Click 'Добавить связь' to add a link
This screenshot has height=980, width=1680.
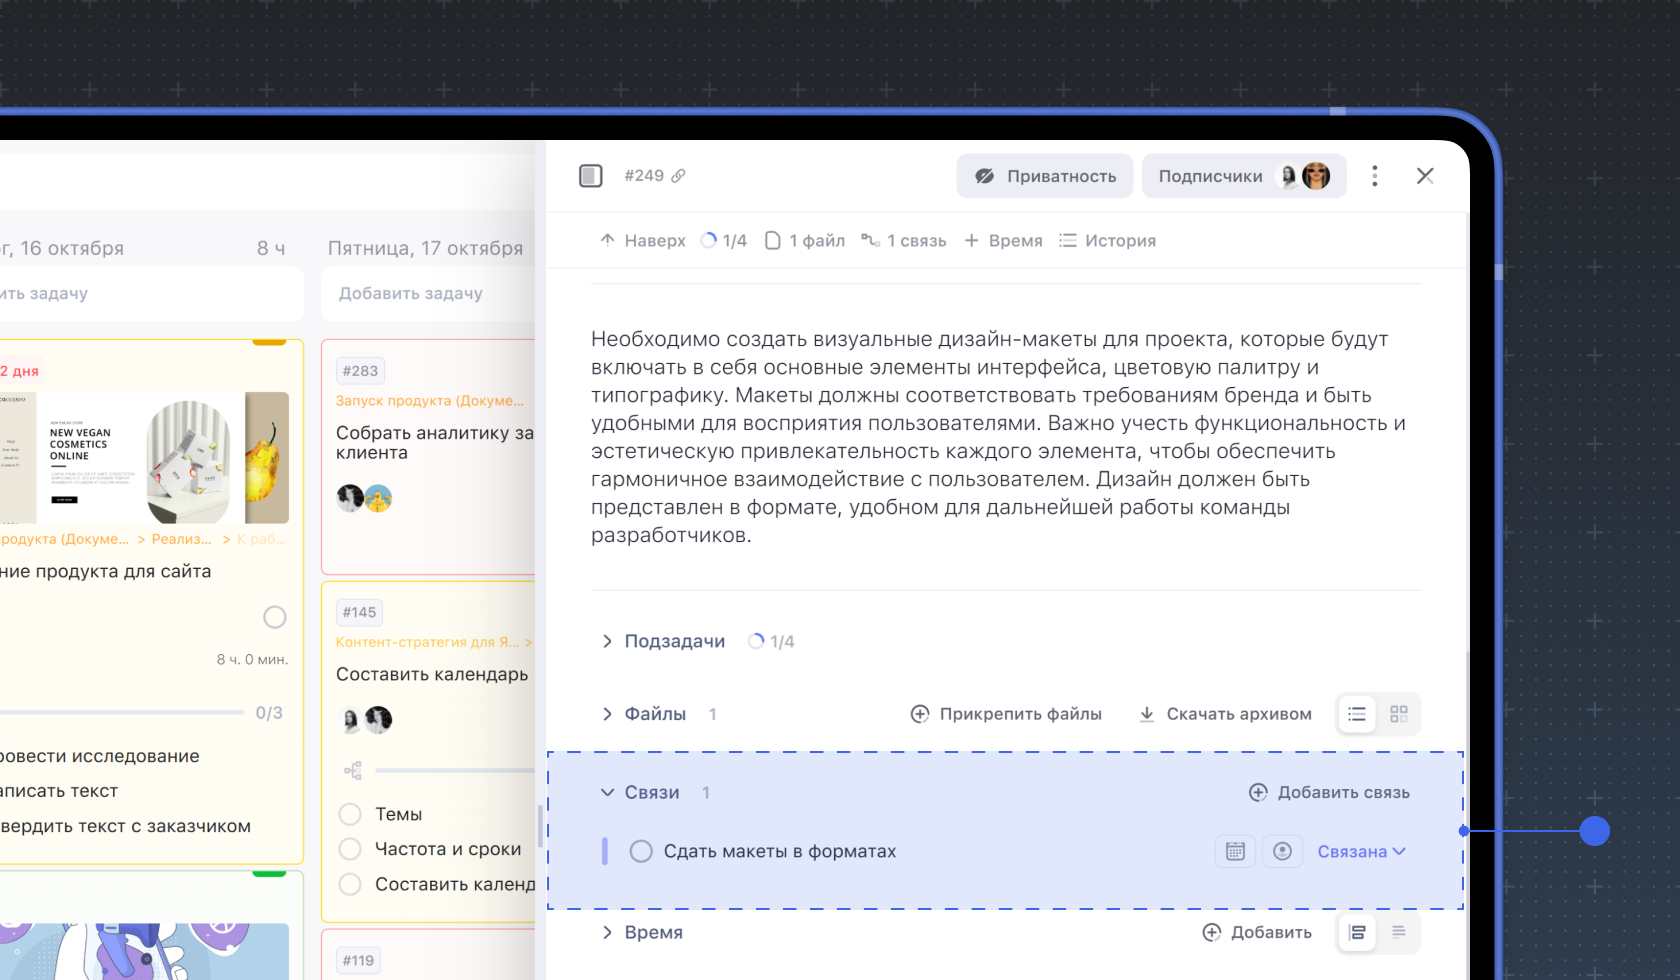point(1329,792)
